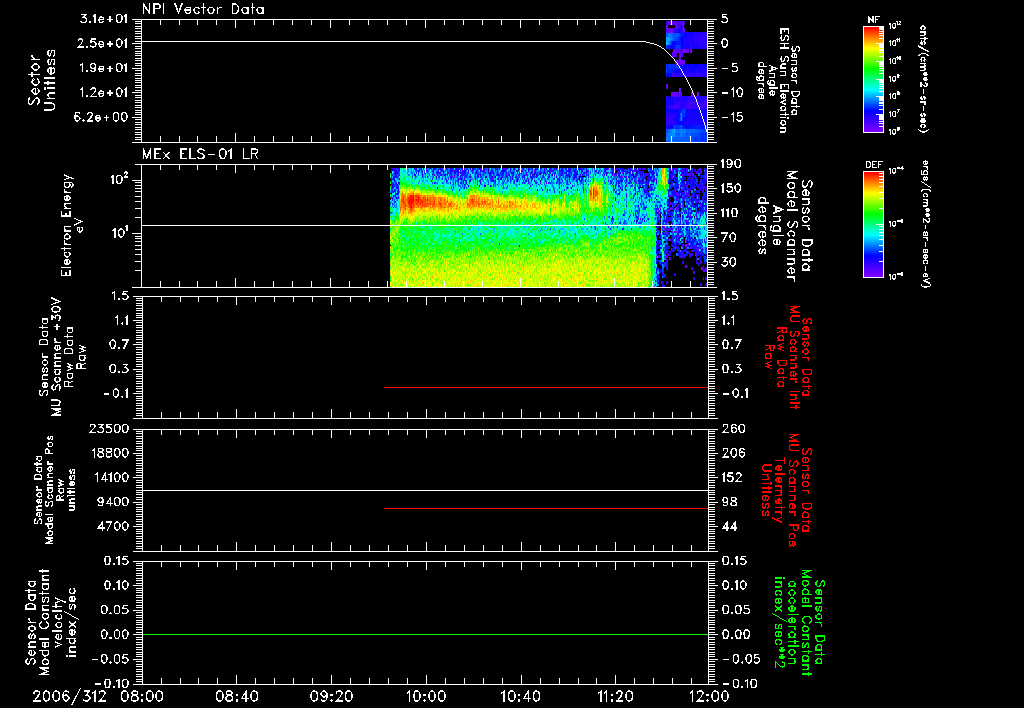Click the "cnts/(cm**2-sr-sec)" units label
The width and height of the screenshot is (1024, 708).
pyautogui.click(x=923, y=79)
